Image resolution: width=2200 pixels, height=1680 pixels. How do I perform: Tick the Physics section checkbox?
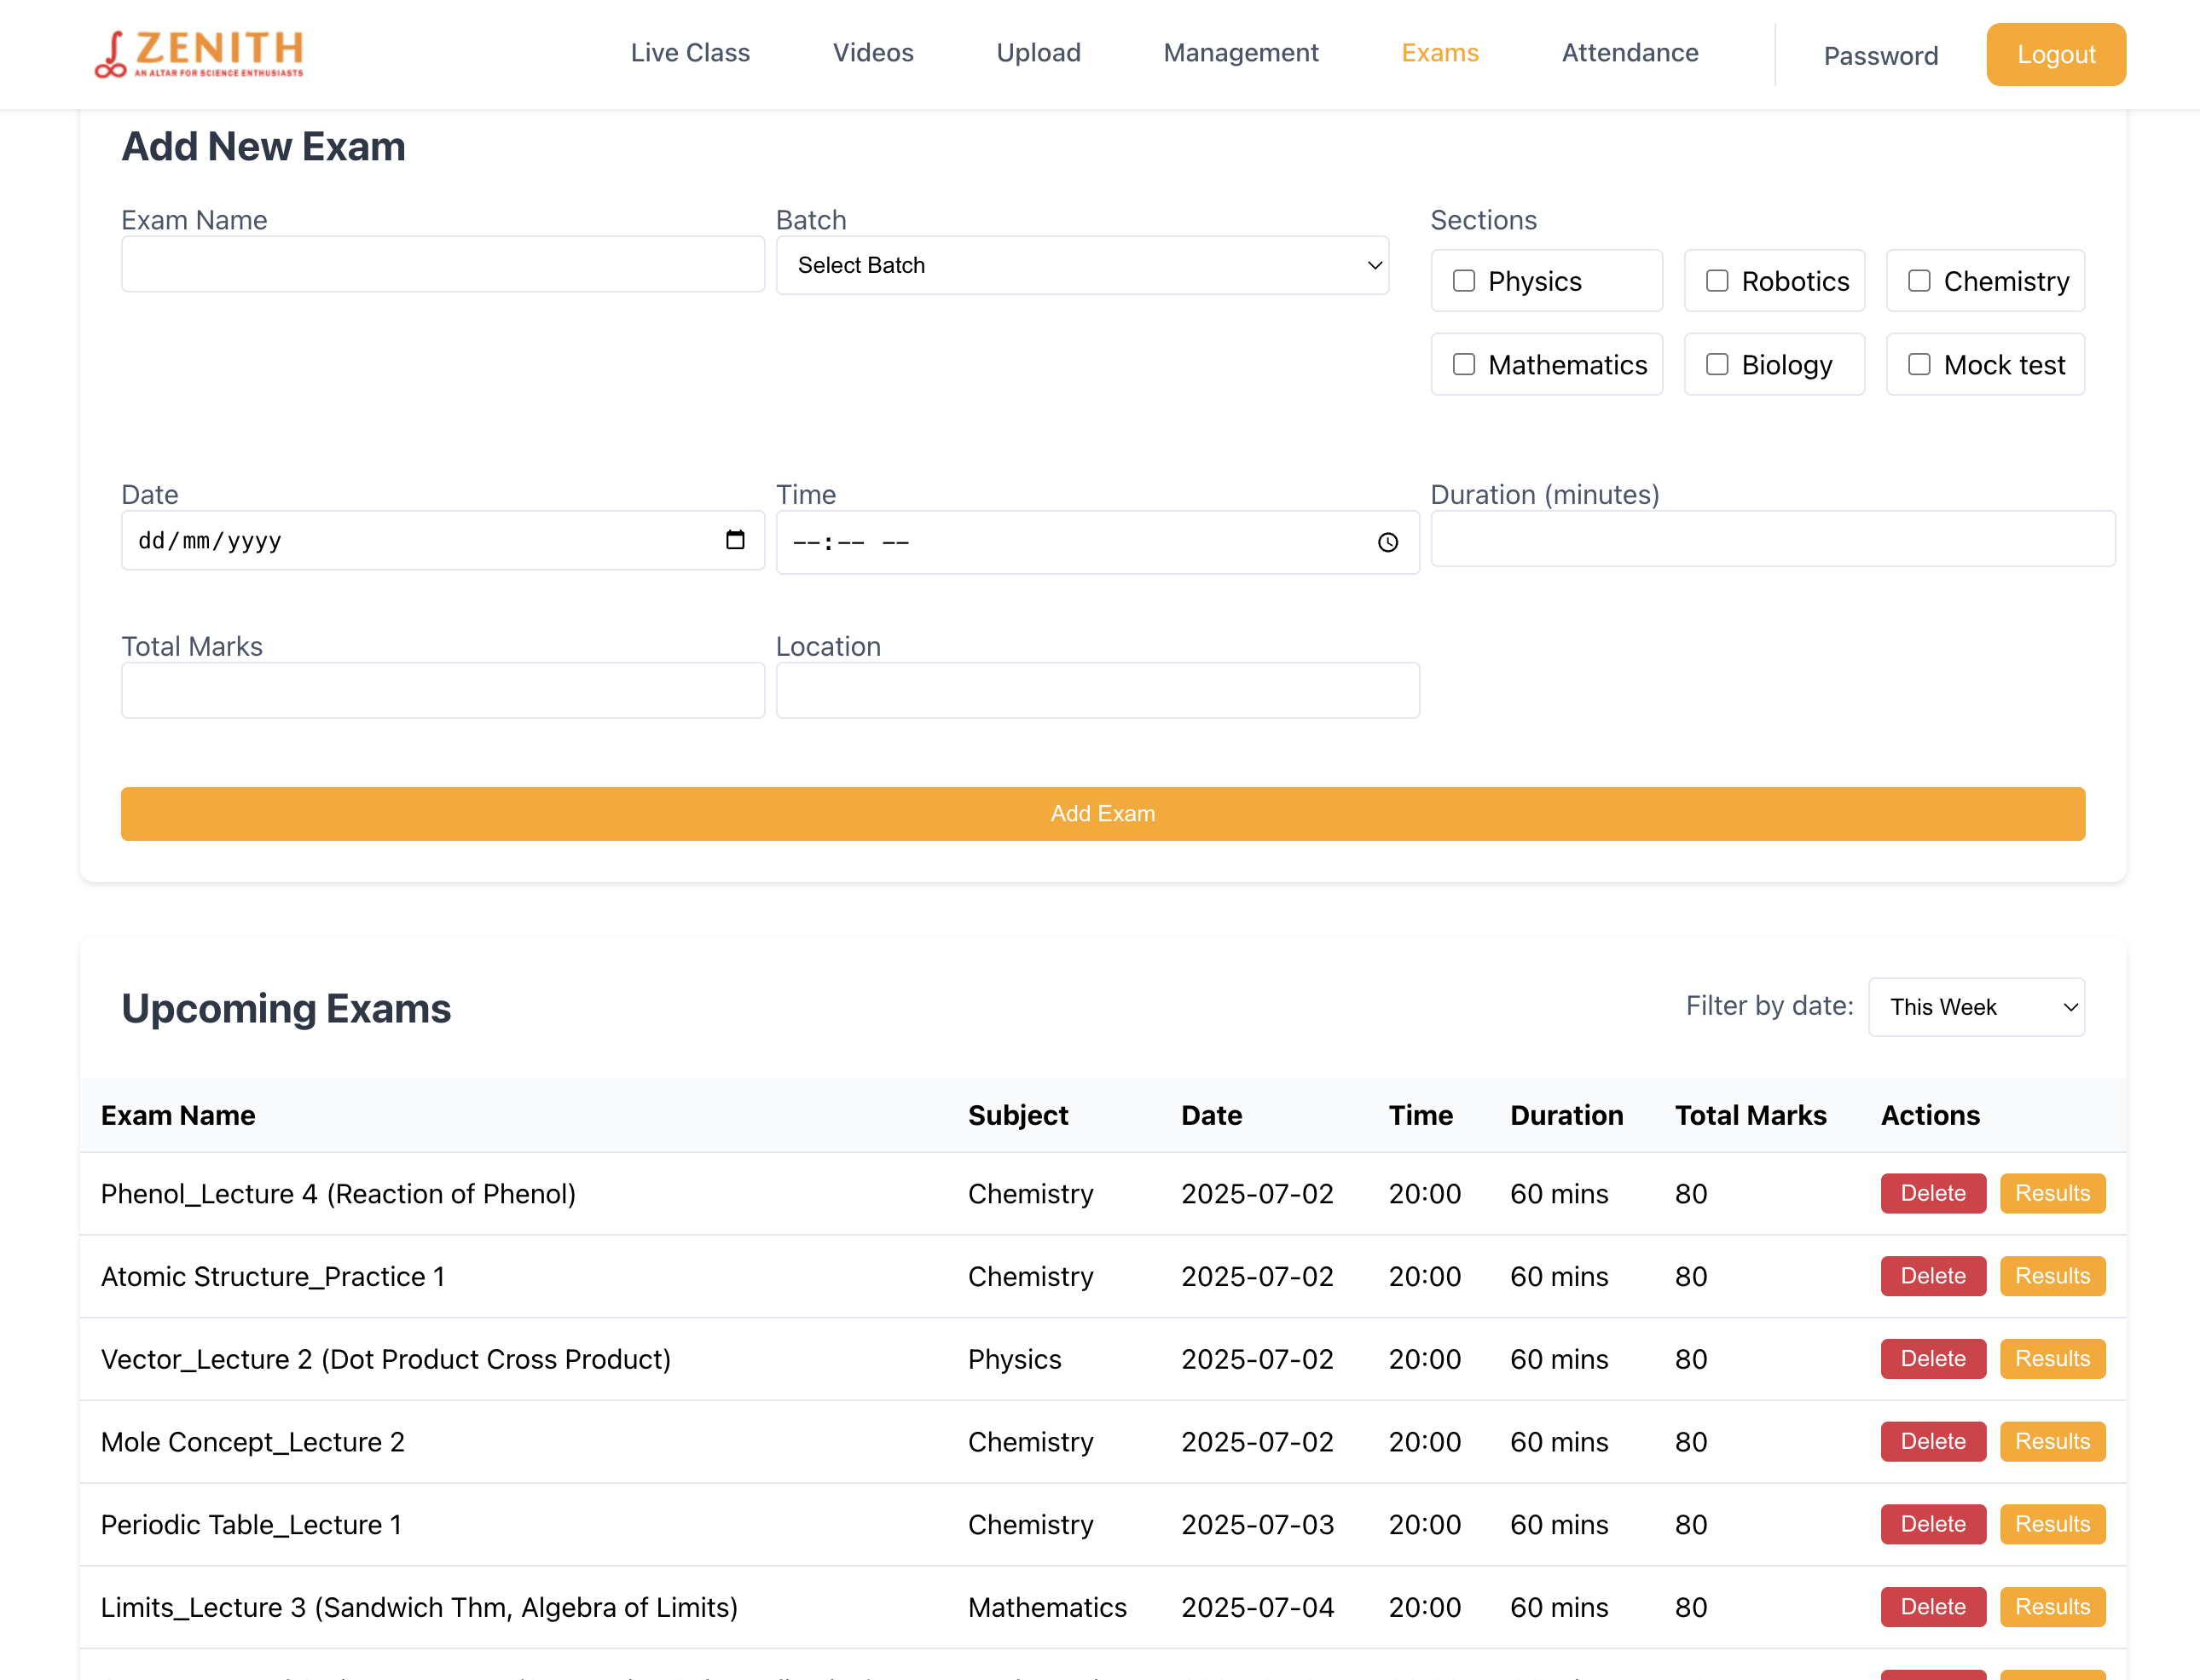1464,281
